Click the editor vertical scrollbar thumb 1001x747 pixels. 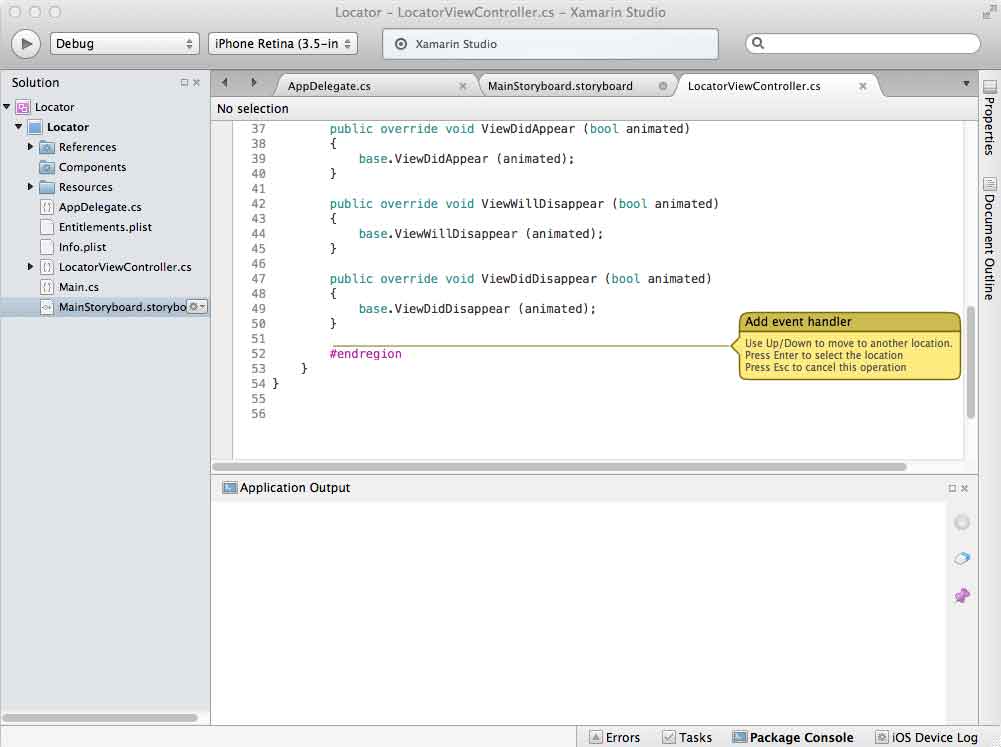971,363
